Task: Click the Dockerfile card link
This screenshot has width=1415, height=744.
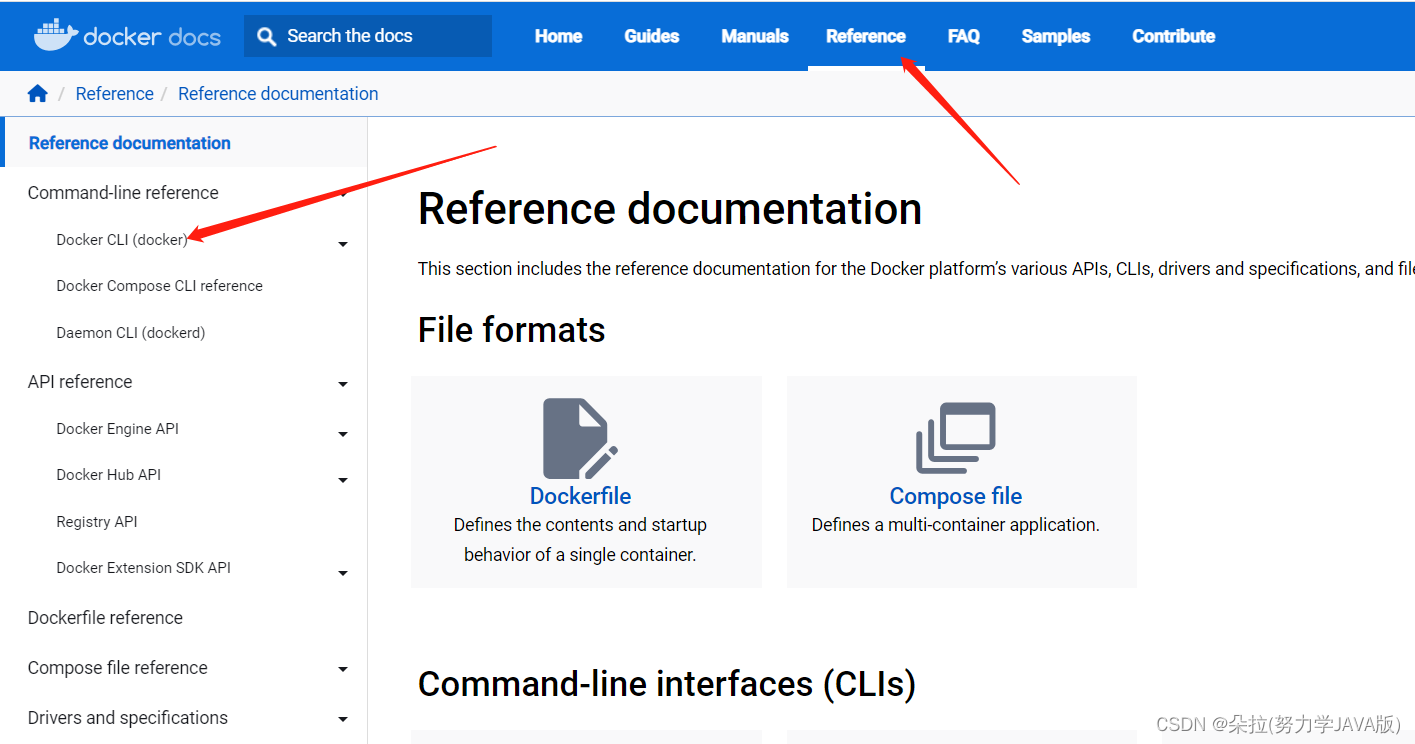Action: coord(580,496)
